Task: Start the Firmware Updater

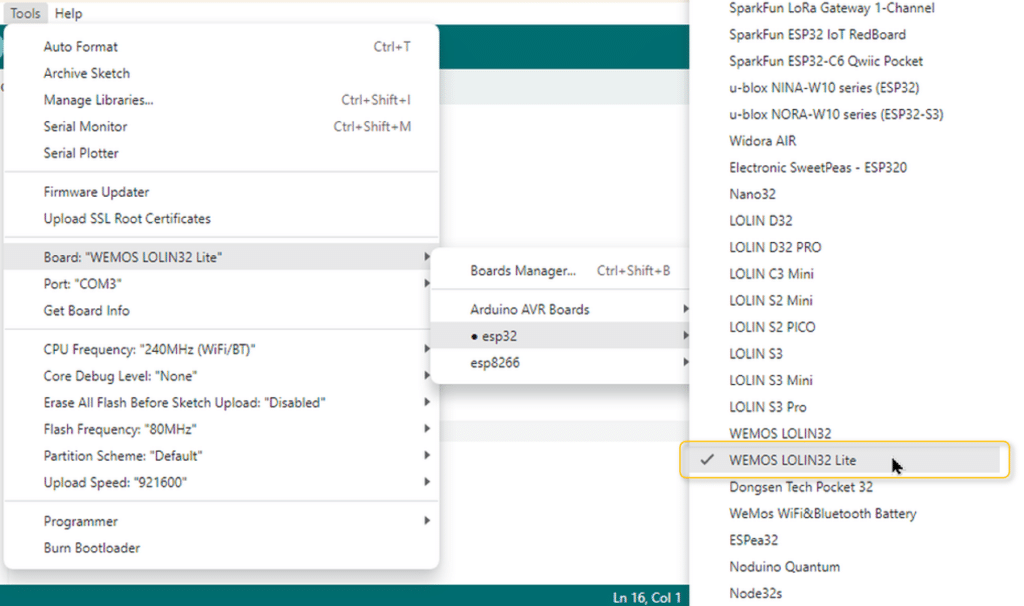Action: pos(221,192)
